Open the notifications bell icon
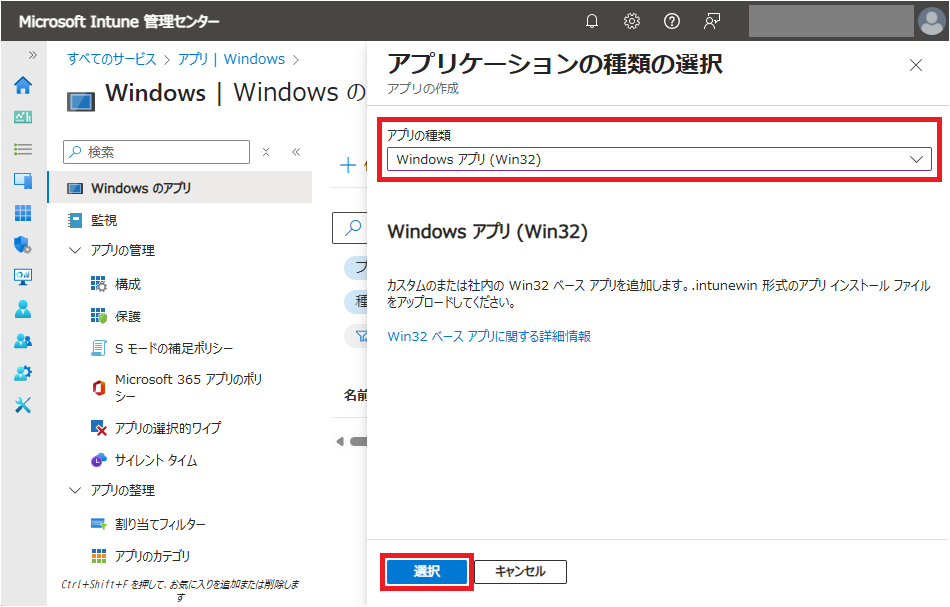 (x=592, y=21)
